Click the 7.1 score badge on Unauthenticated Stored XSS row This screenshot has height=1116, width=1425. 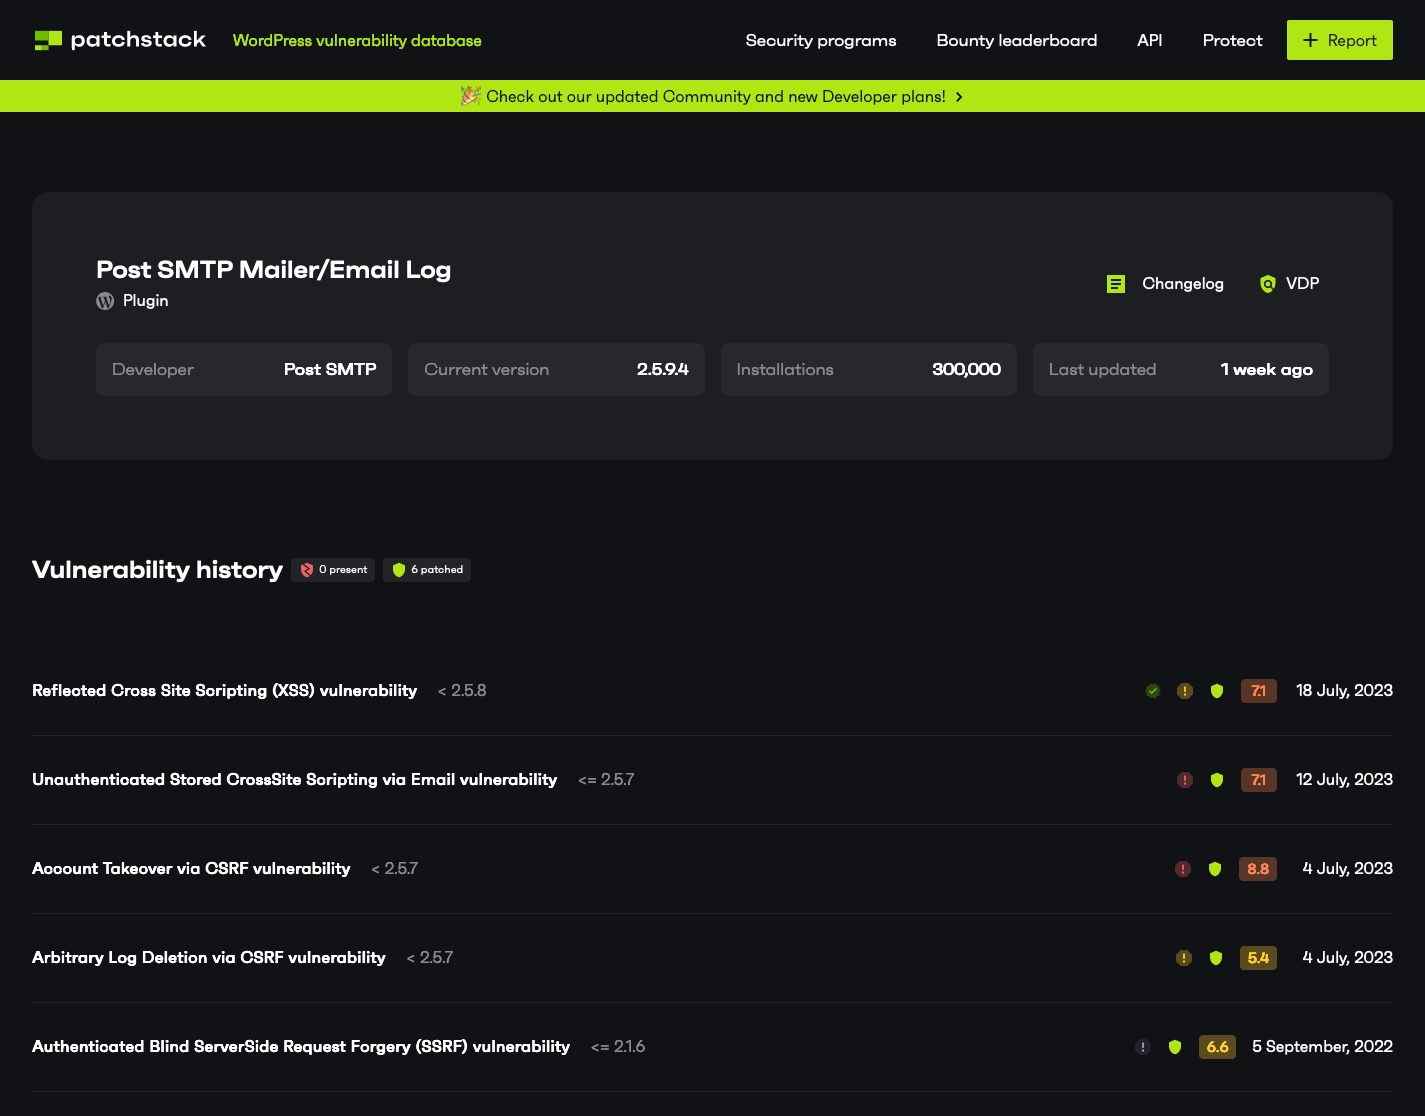[1259, 780]
